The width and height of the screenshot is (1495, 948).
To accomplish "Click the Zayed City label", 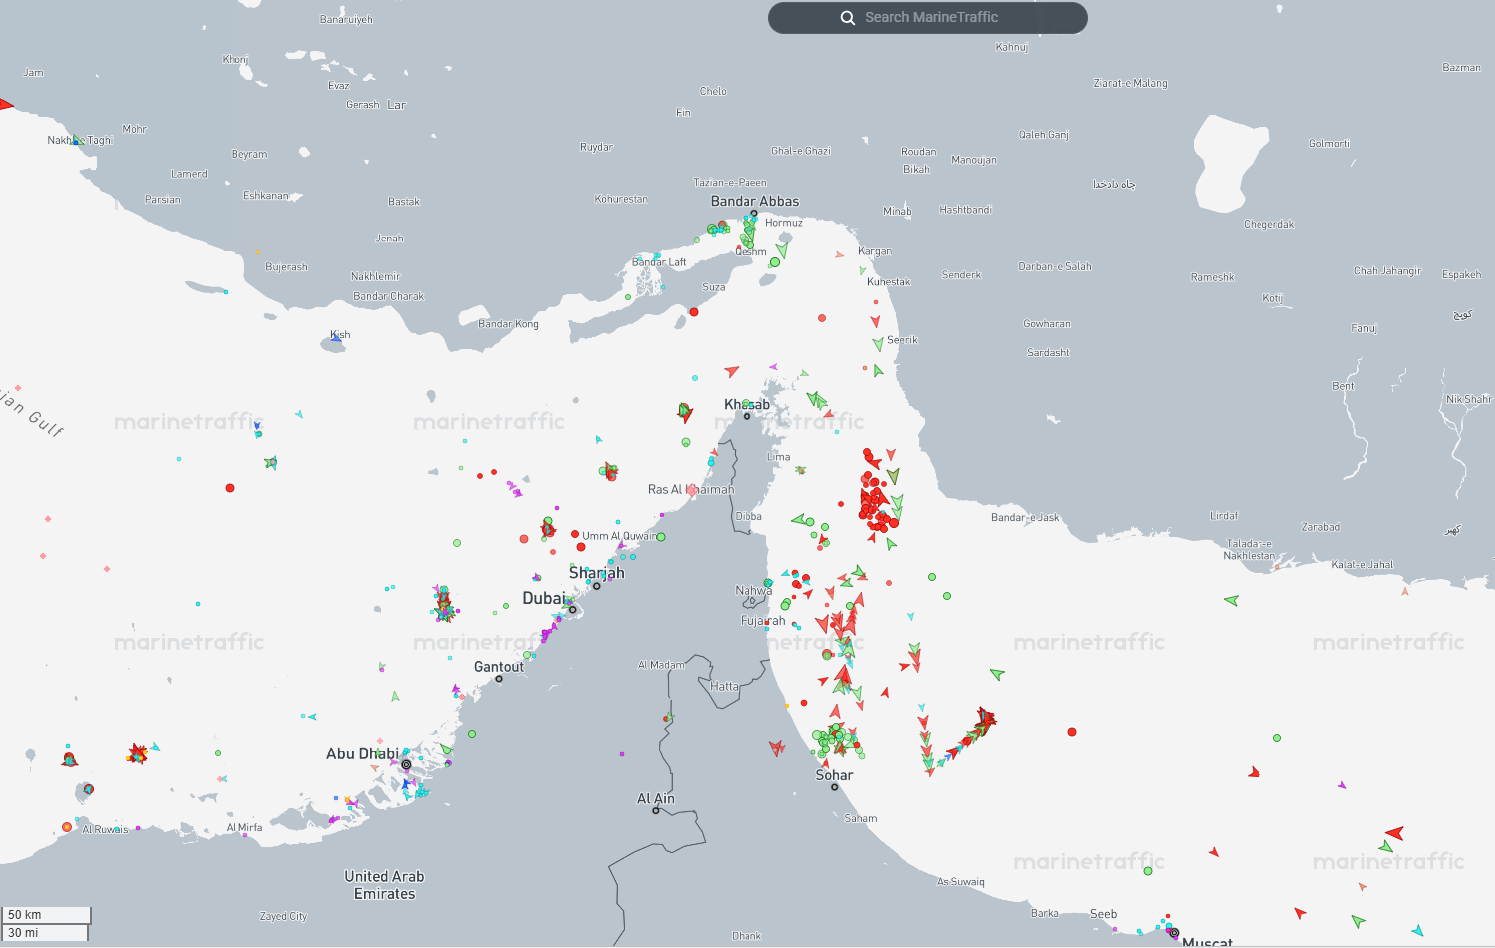I will 284,916.
